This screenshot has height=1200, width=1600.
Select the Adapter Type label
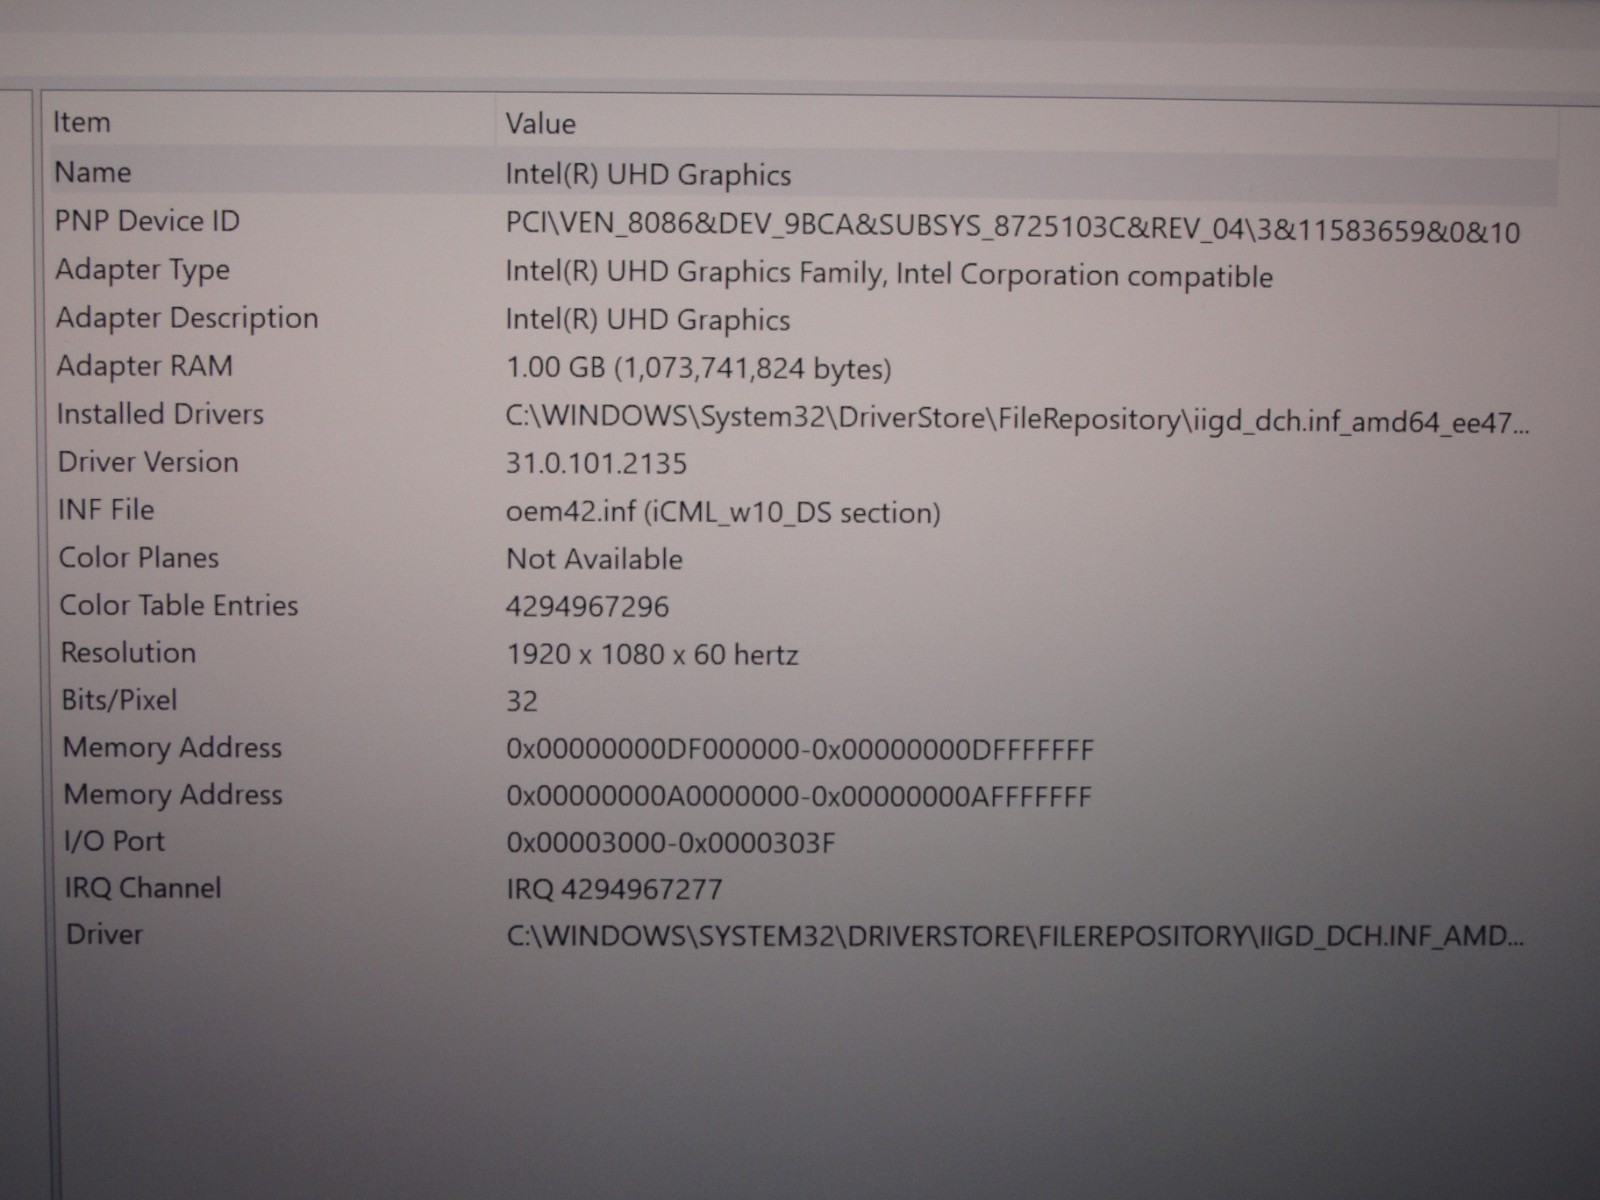142,270
